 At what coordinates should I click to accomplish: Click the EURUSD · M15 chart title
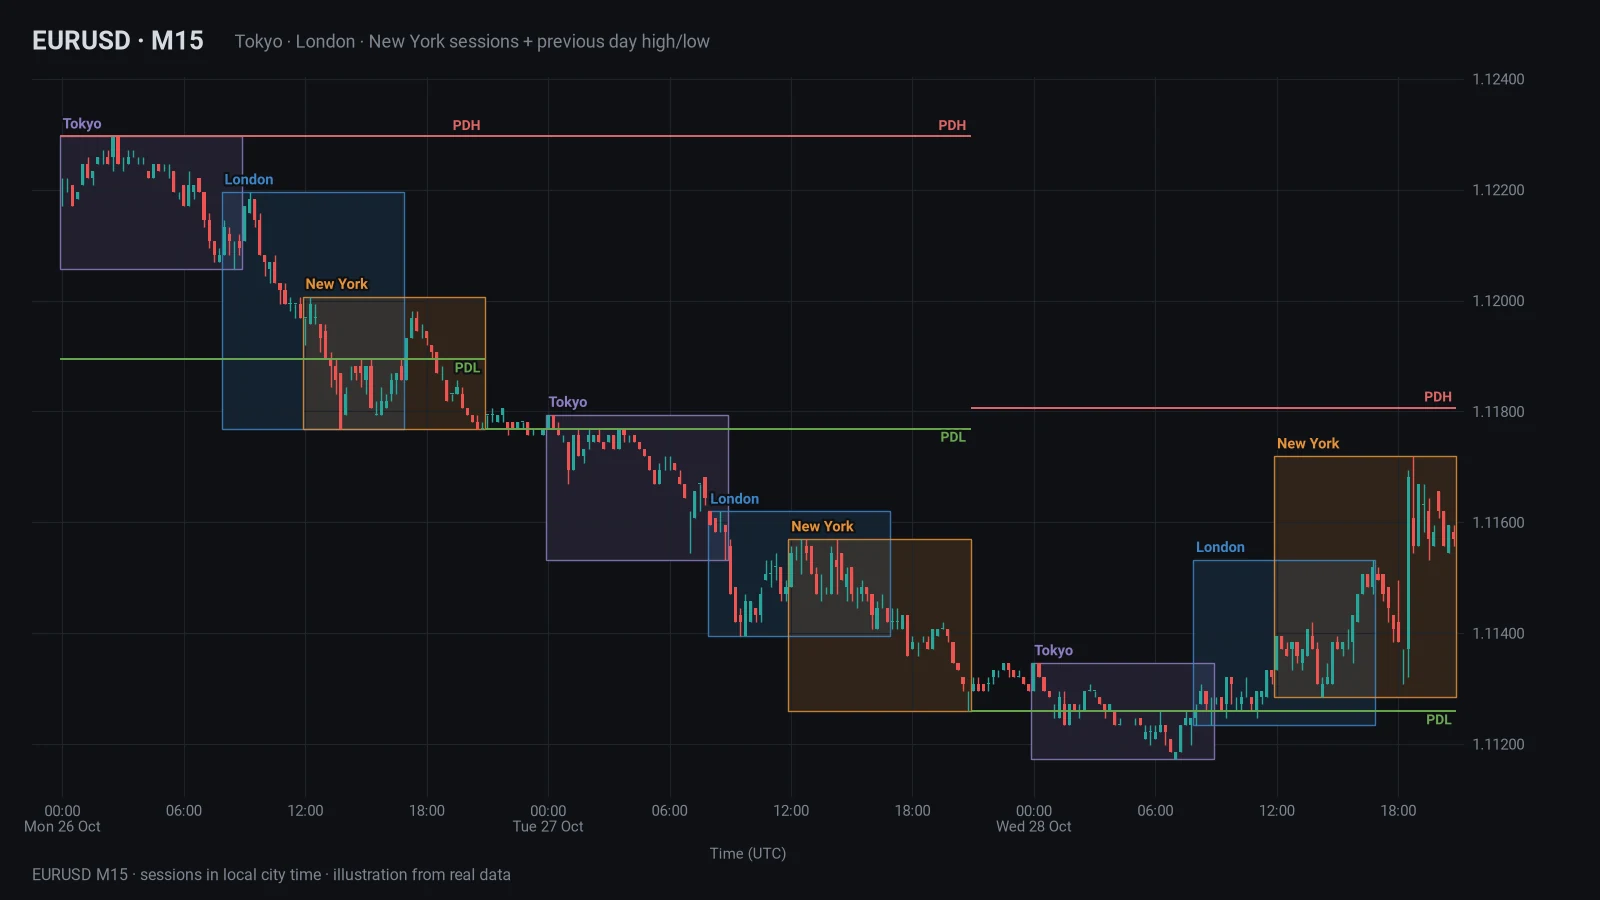[x=118, y=41]
